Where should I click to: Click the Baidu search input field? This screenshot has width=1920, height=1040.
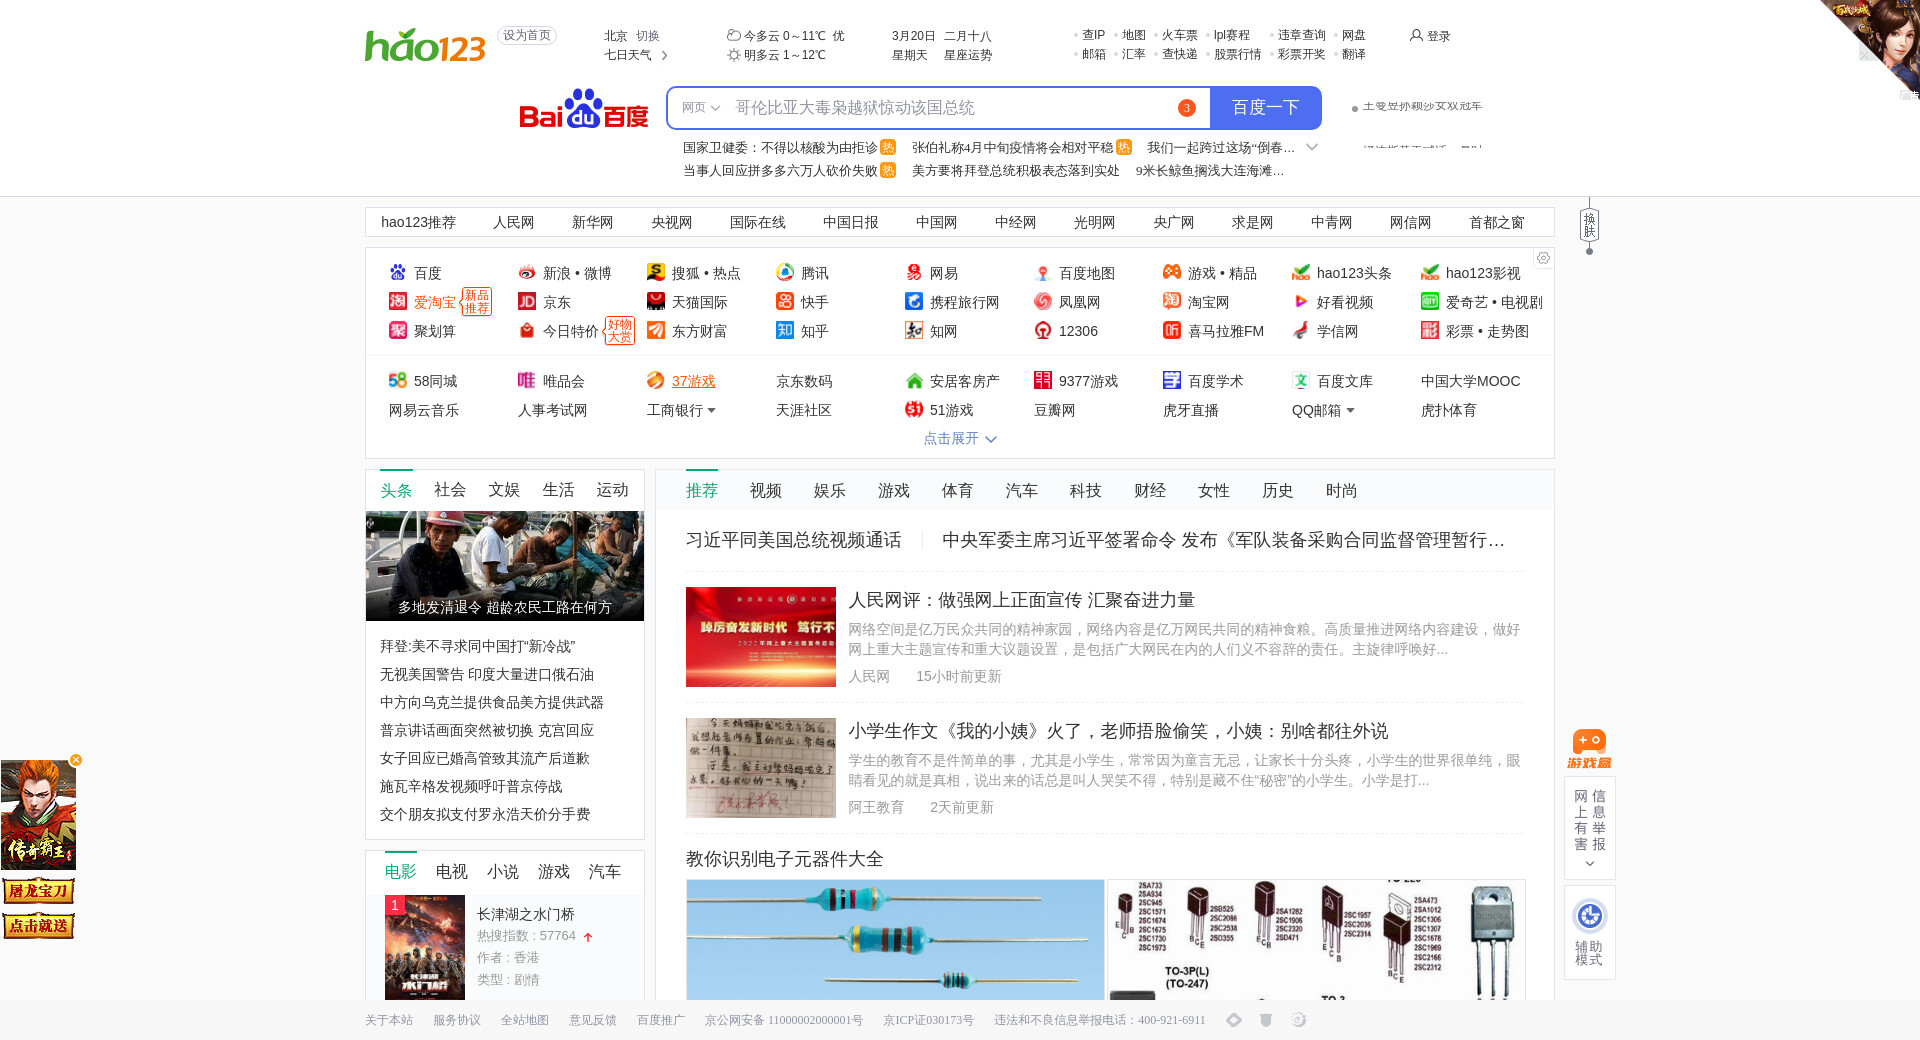point(950,108)
